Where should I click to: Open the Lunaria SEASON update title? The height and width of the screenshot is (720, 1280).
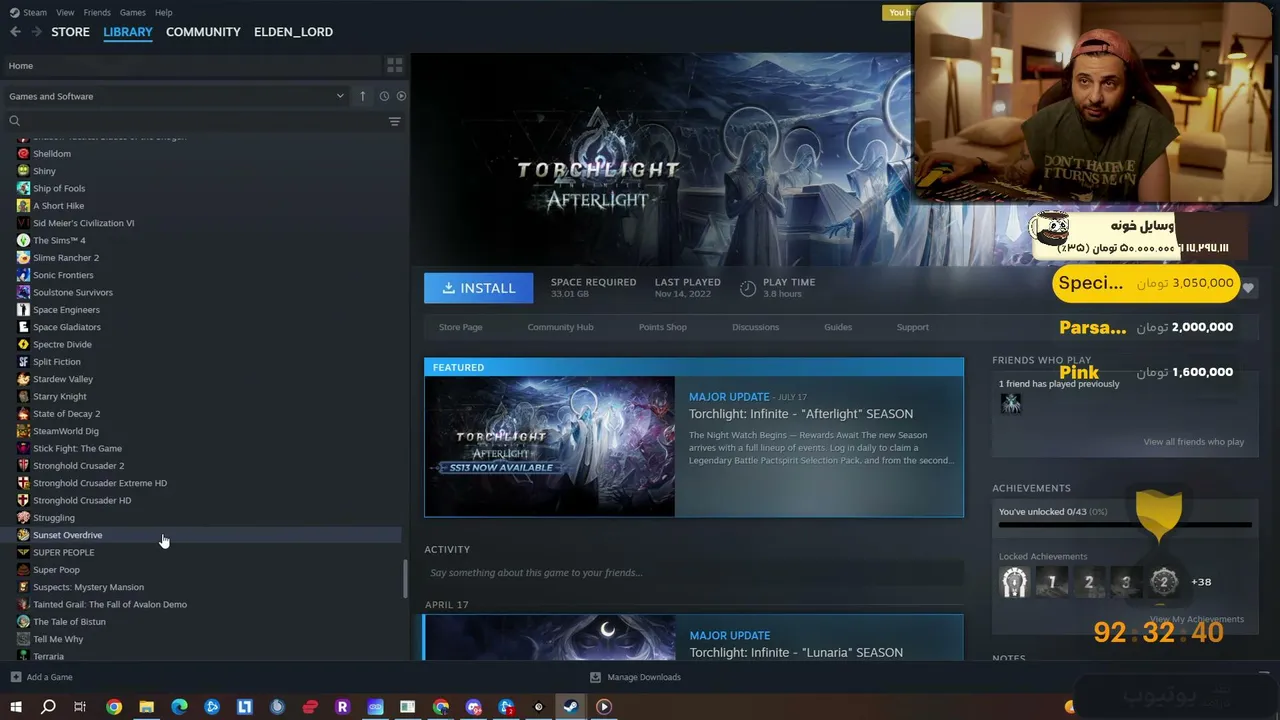coord(796,653)
